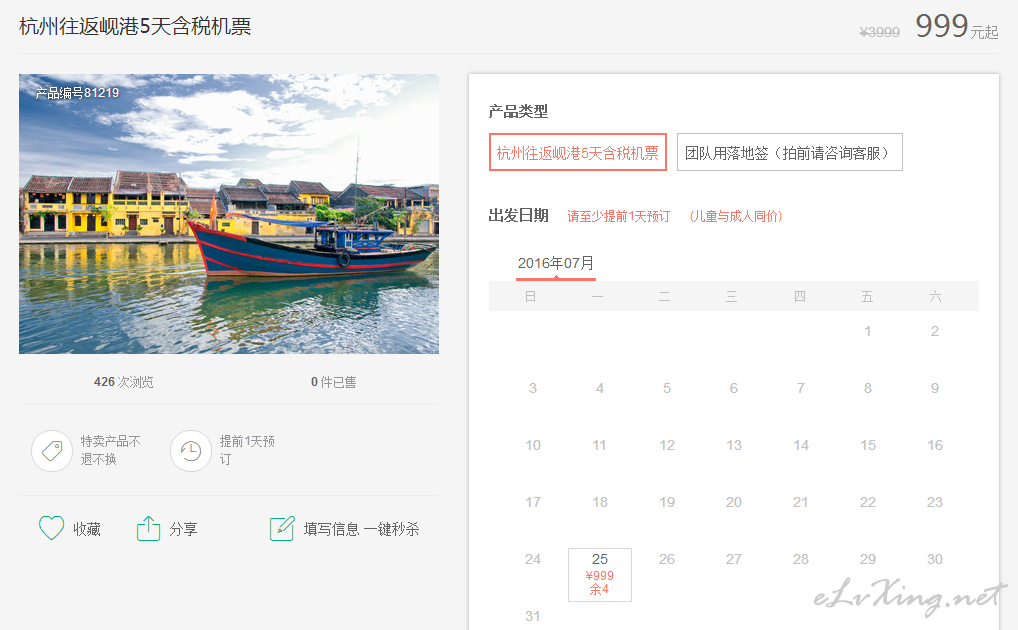The image size is (1018, 630).
Task: Click 填写信息 一键秒杀 link
Action: tap(361, 529)
